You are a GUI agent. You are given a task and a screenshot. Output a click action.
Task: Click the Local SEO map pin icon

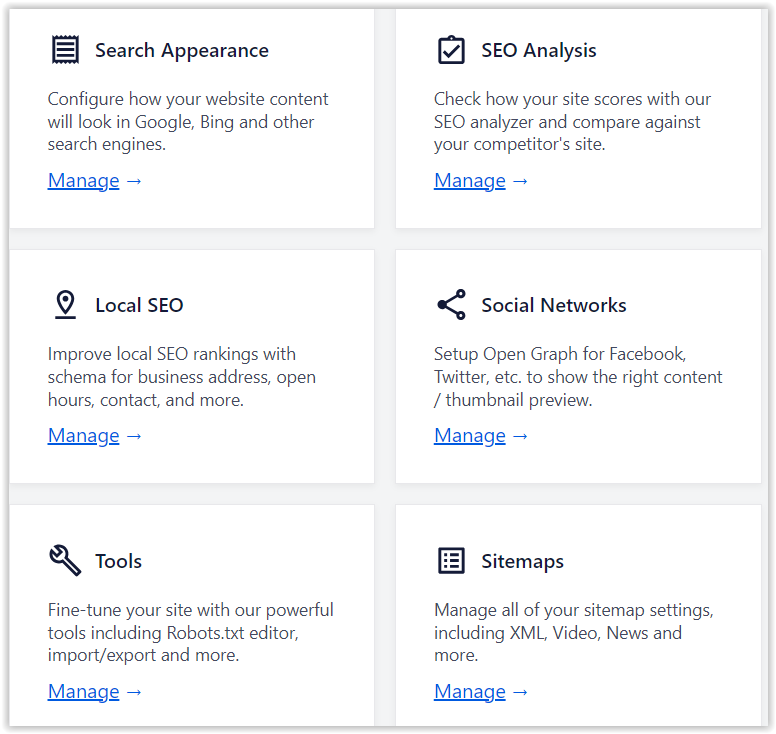click(x=65, y=304)
